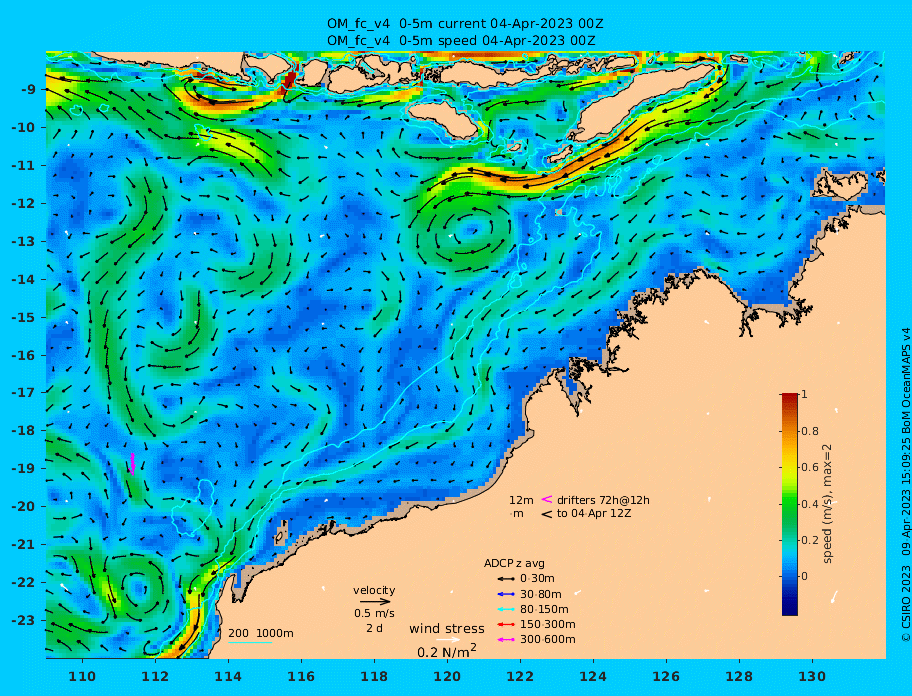Click latitude axis label '-11'
This screenshot has height=696, width=912.
(x=24, y=166)
